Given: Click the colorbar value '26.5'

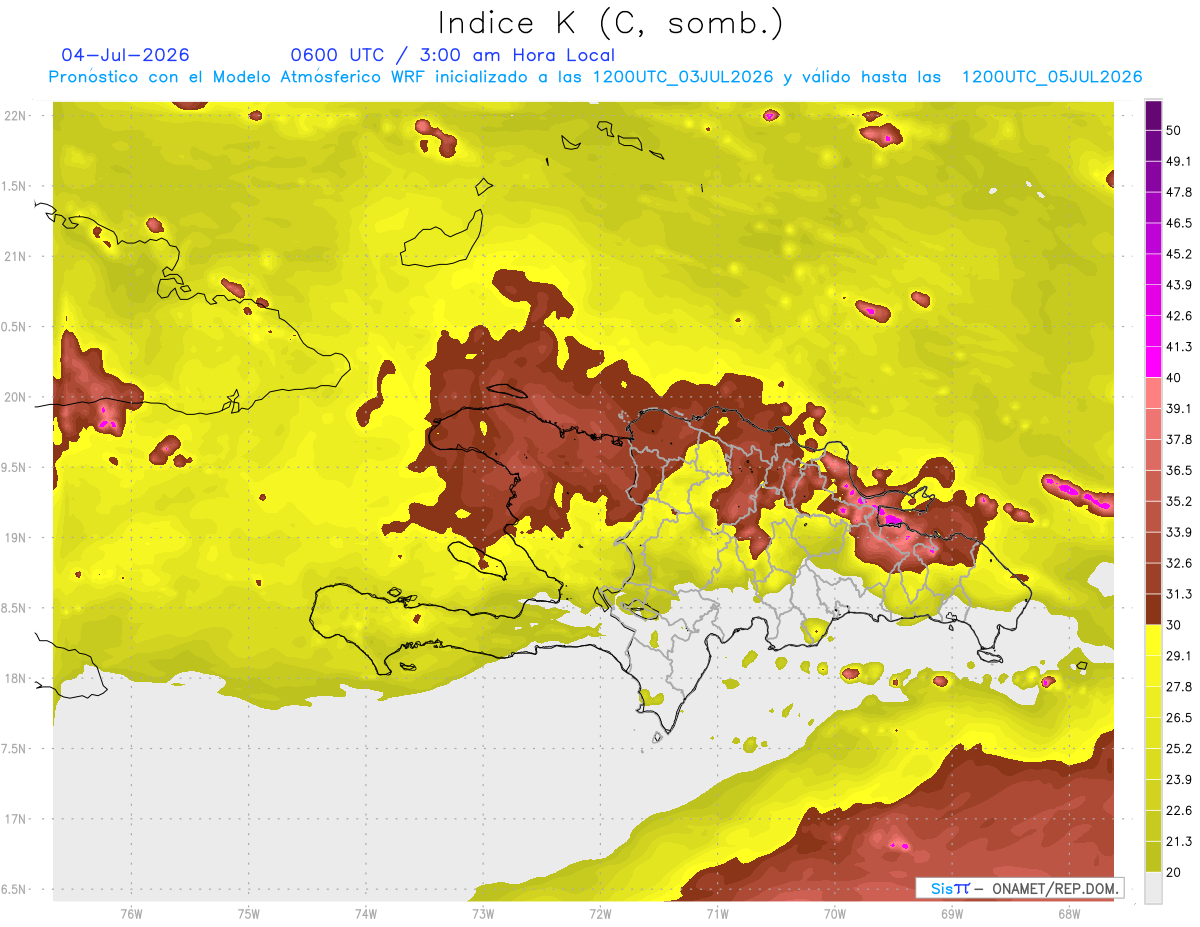Looking at the screenshot, I should tap(1179, 717).
